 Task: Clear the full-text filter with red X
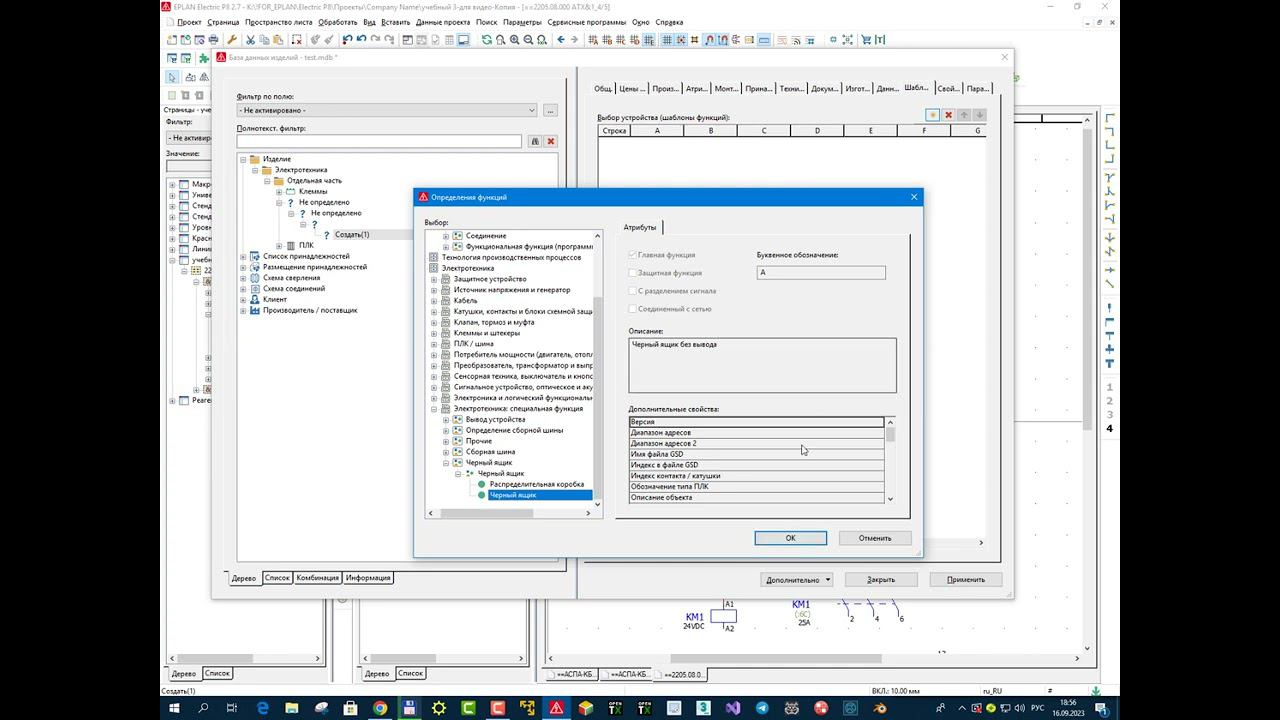click(x=550, y=142)
